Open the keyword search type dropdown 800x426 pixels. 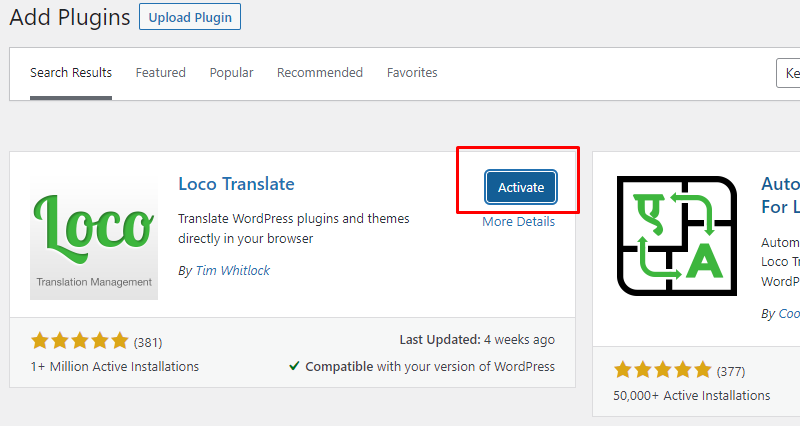coord(788,73)
